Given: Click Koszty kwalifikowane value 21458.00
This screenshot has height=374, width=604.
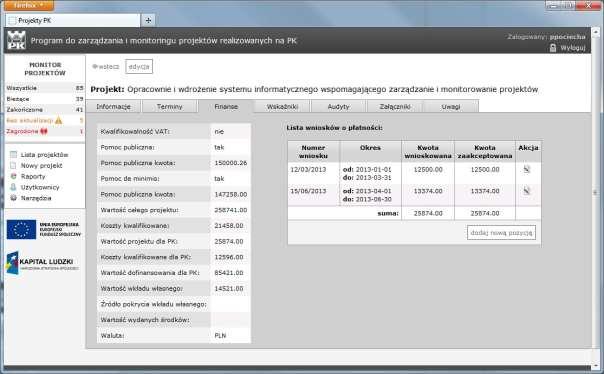Looking at the screenshot, I should pos(229,226).
